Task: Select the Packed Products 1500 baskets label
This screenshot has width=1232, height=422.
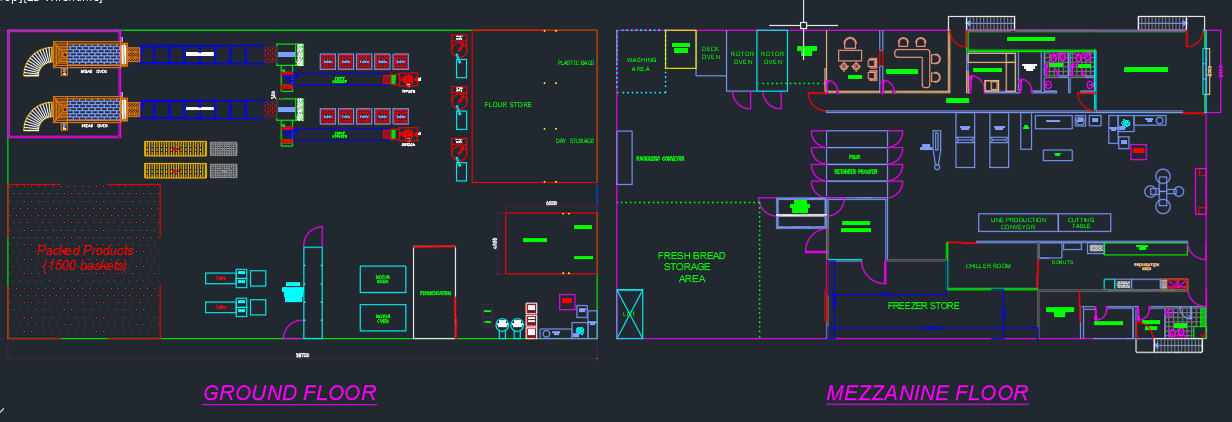Action: click(x=85, y=258)
